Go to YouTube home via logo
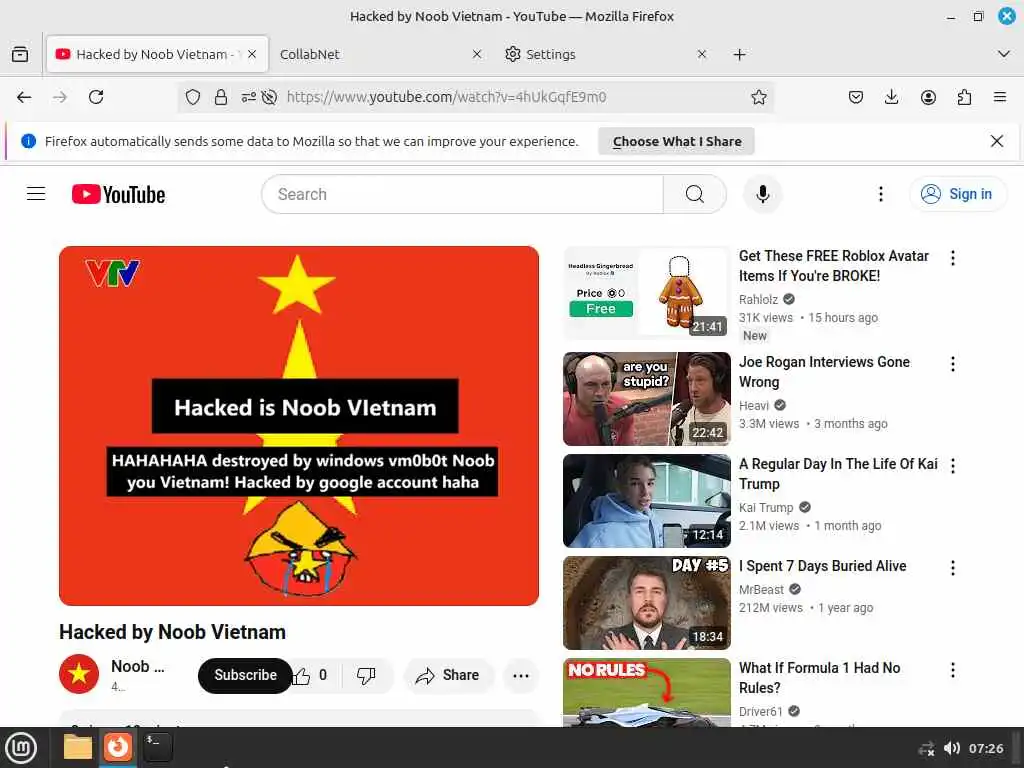1024x768 pixels. (118, 194)
